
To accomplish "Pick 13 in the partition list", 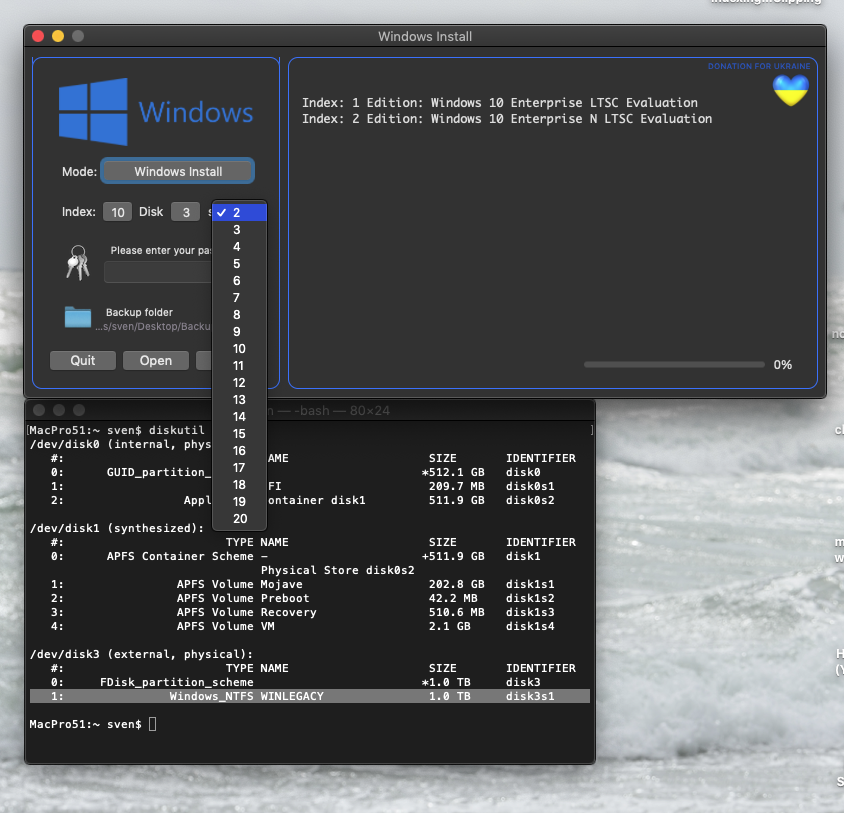I will tap(240, 400).
